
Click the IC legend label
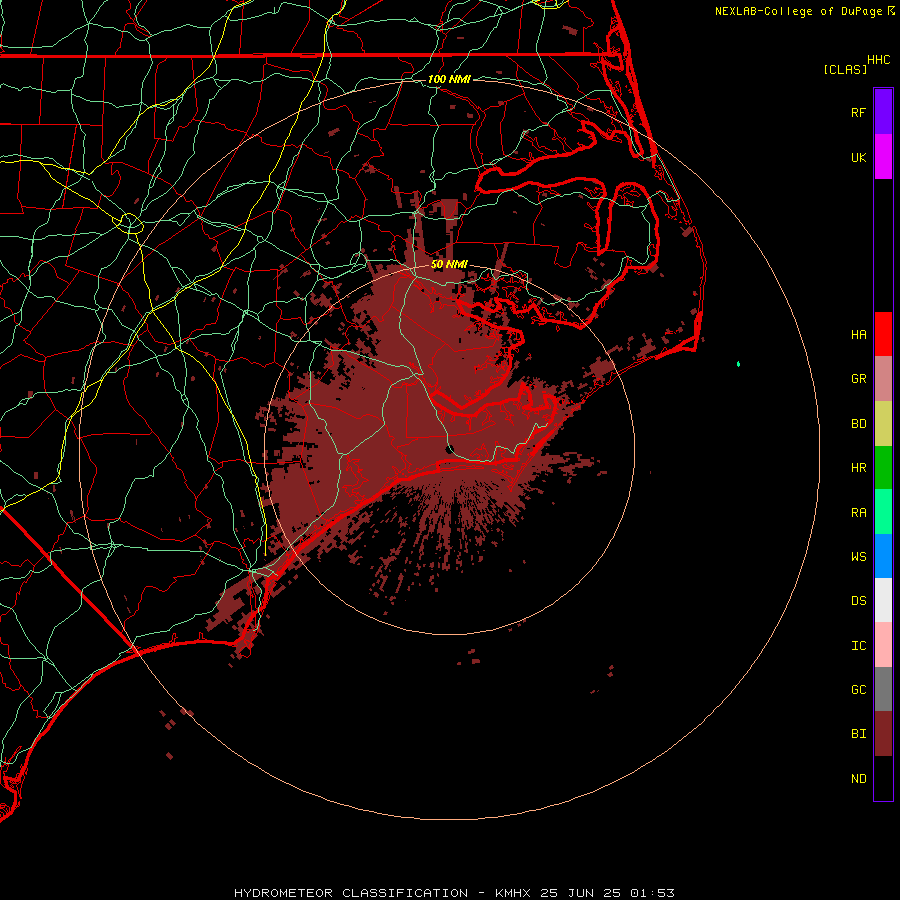click(x=858, y=646)
